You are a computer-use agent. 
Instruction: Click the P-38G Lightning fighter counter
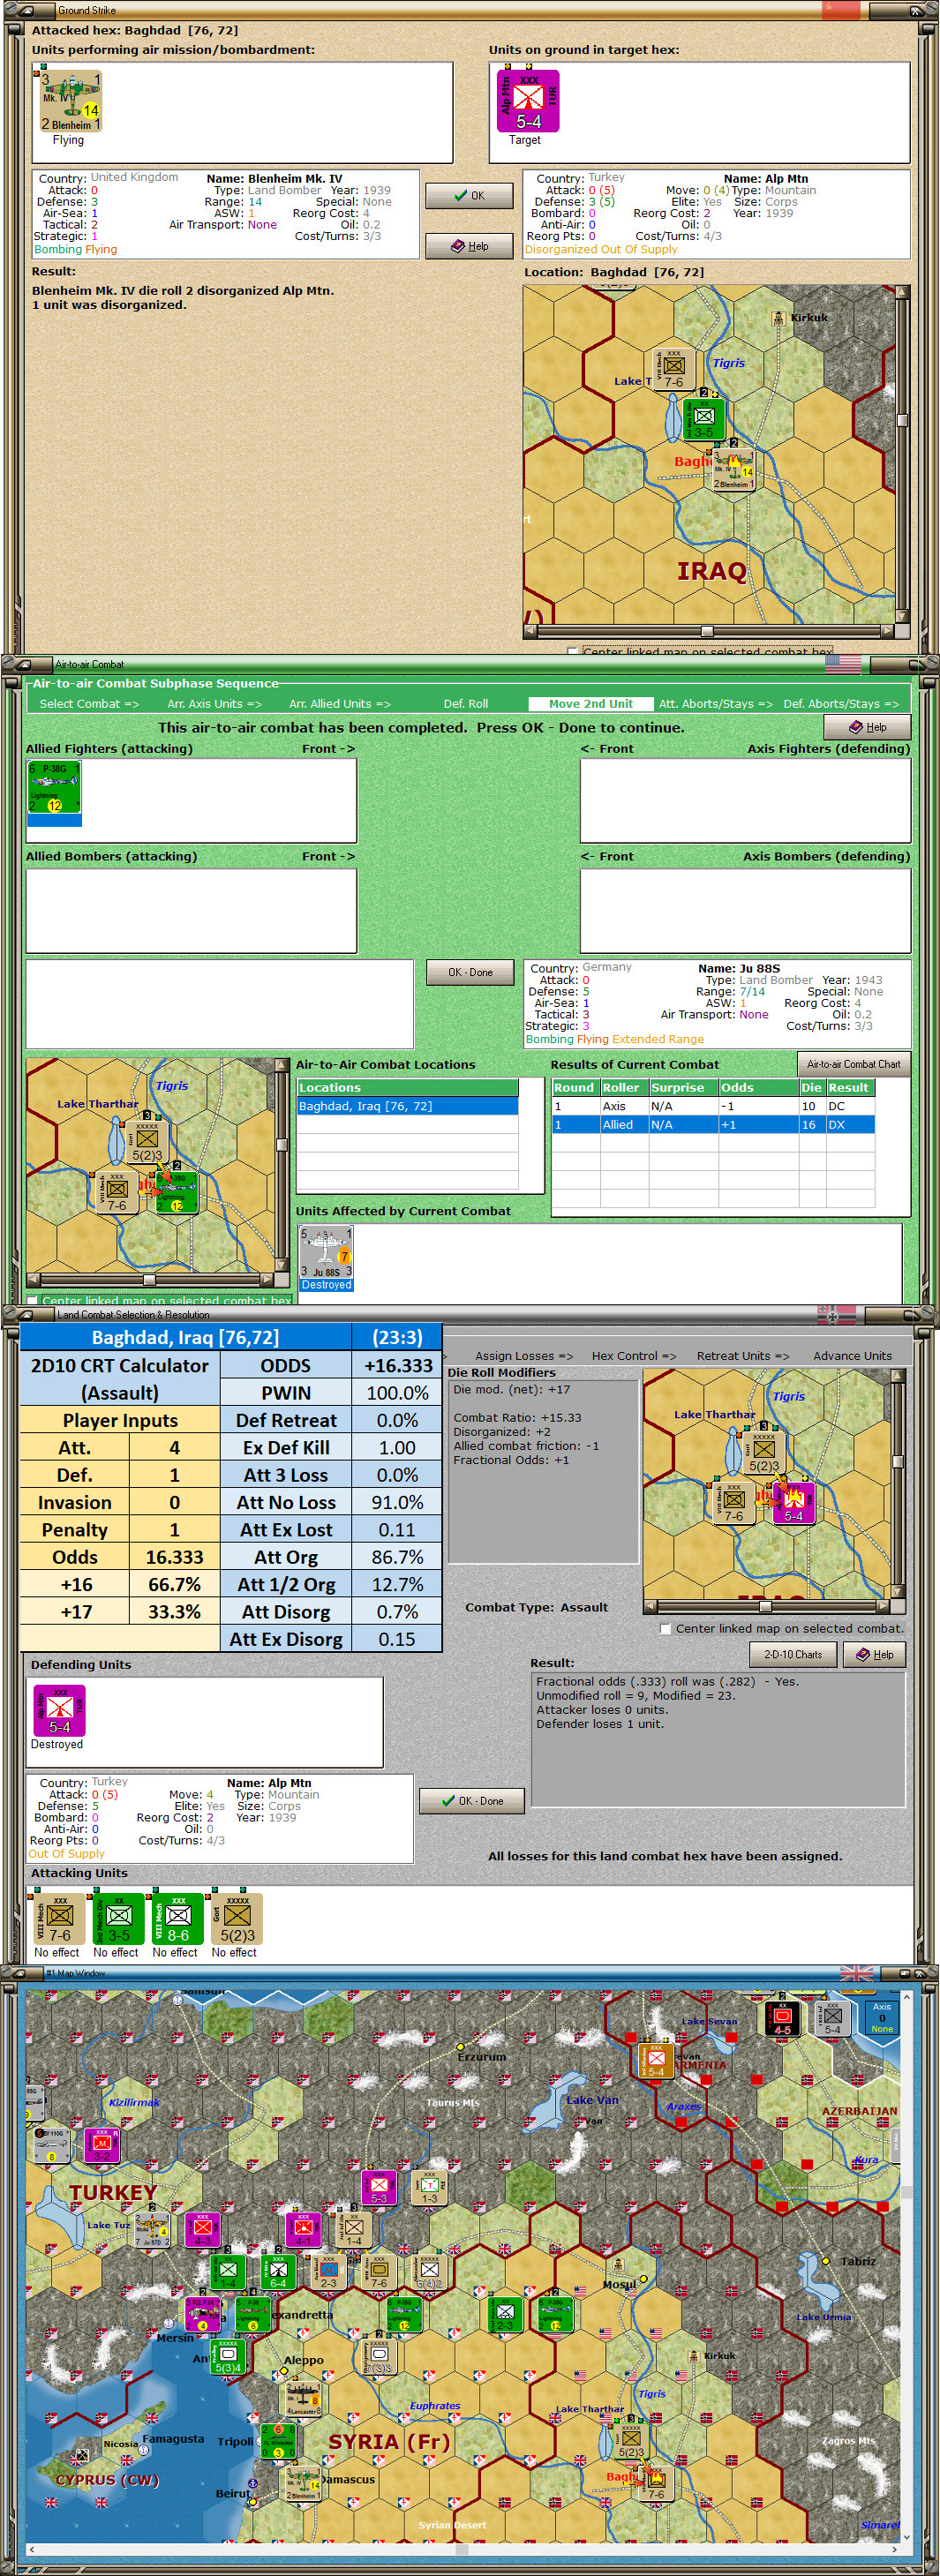pos(54,787)
